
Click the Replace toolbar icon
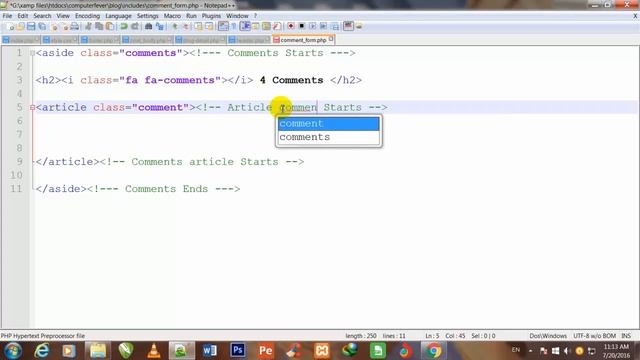(x=160, y=26)
